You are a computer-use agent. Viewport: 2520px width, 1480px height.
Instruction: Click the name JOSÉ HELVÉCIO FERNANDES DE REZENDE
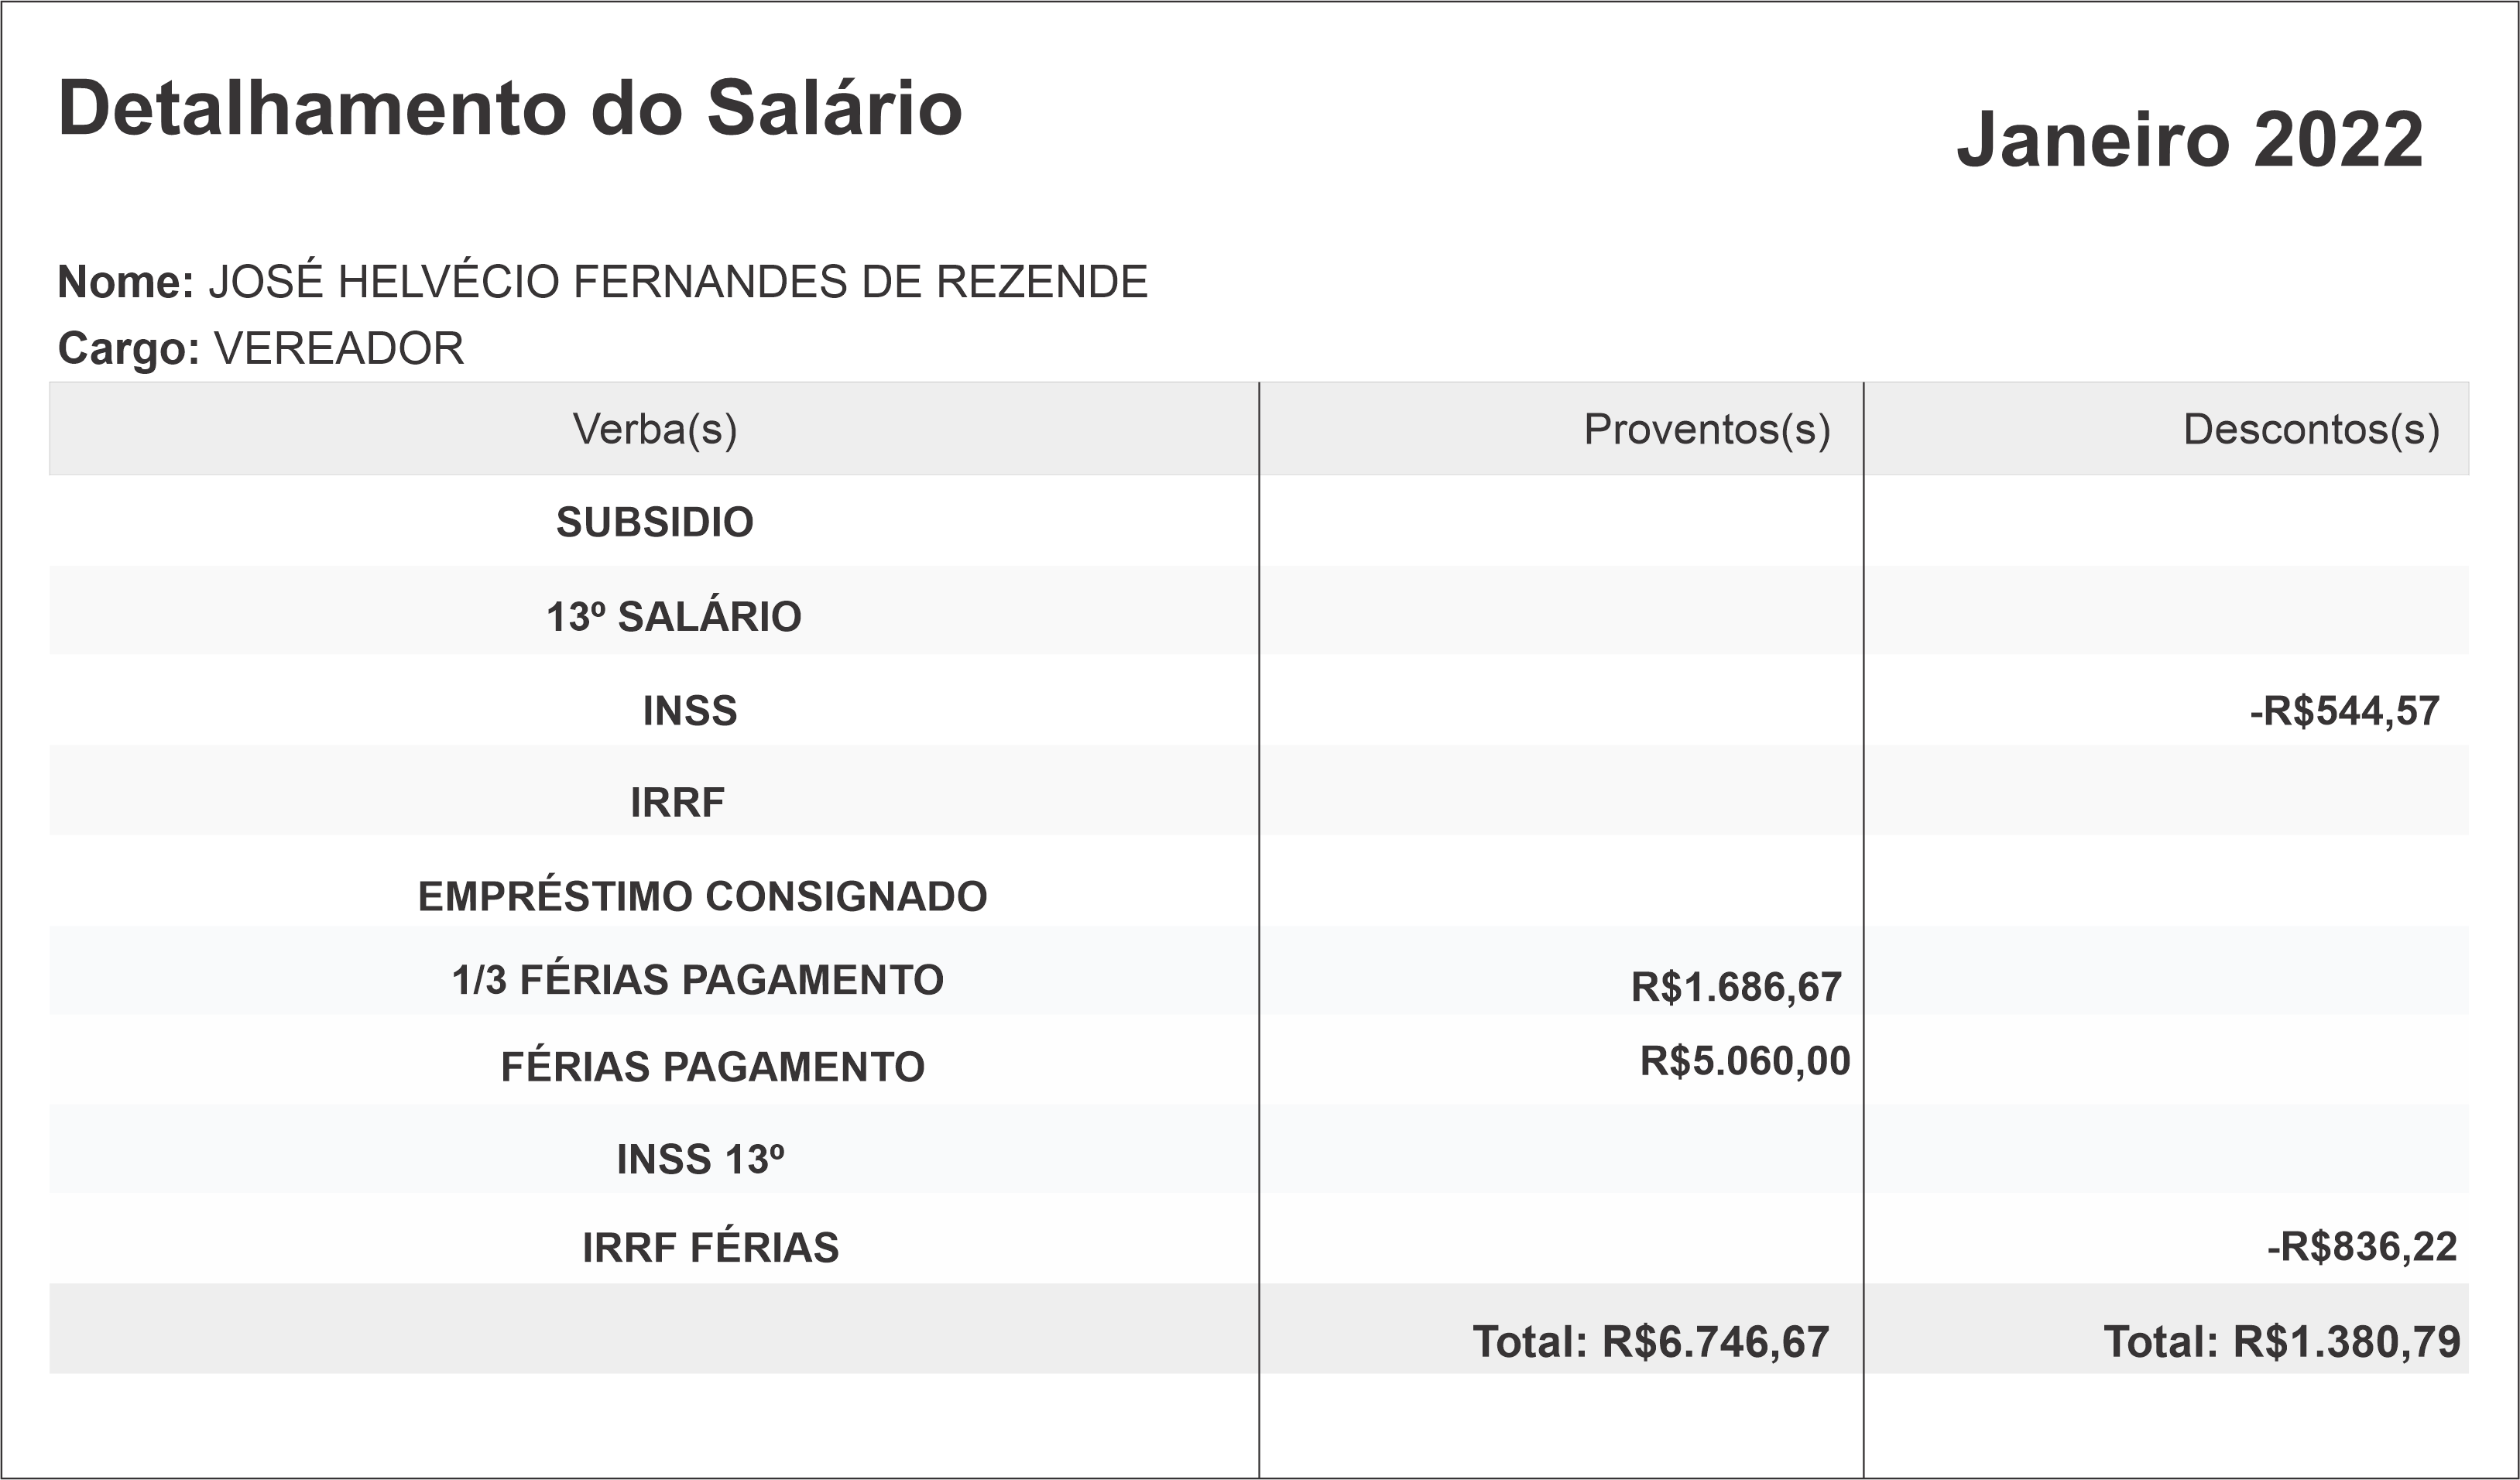tap(677, 282)
